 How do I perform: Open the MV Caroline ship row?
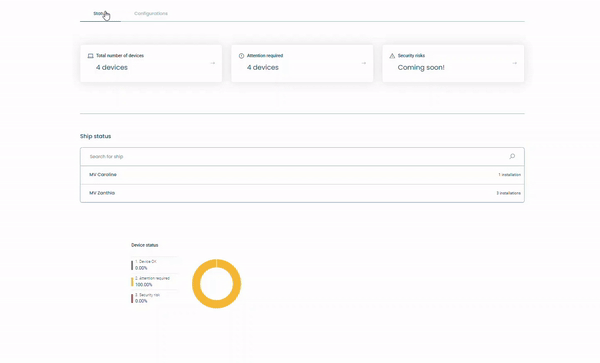[x=302, y=175]
